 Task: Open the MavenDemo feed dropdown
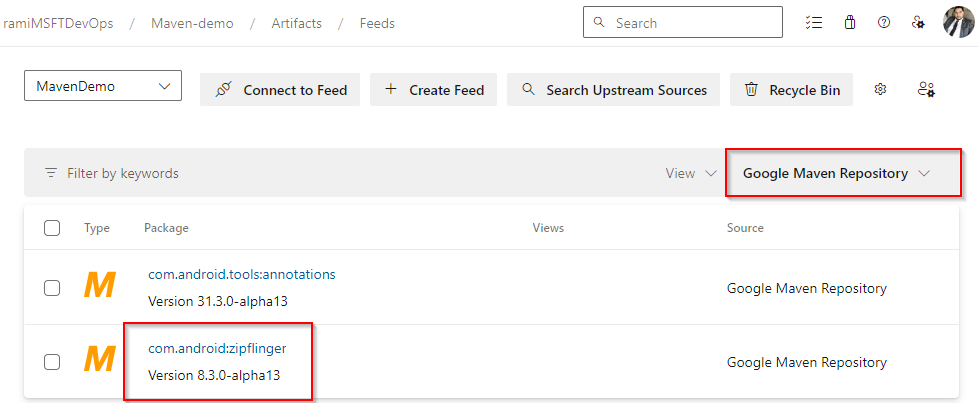tap(103, 86)
